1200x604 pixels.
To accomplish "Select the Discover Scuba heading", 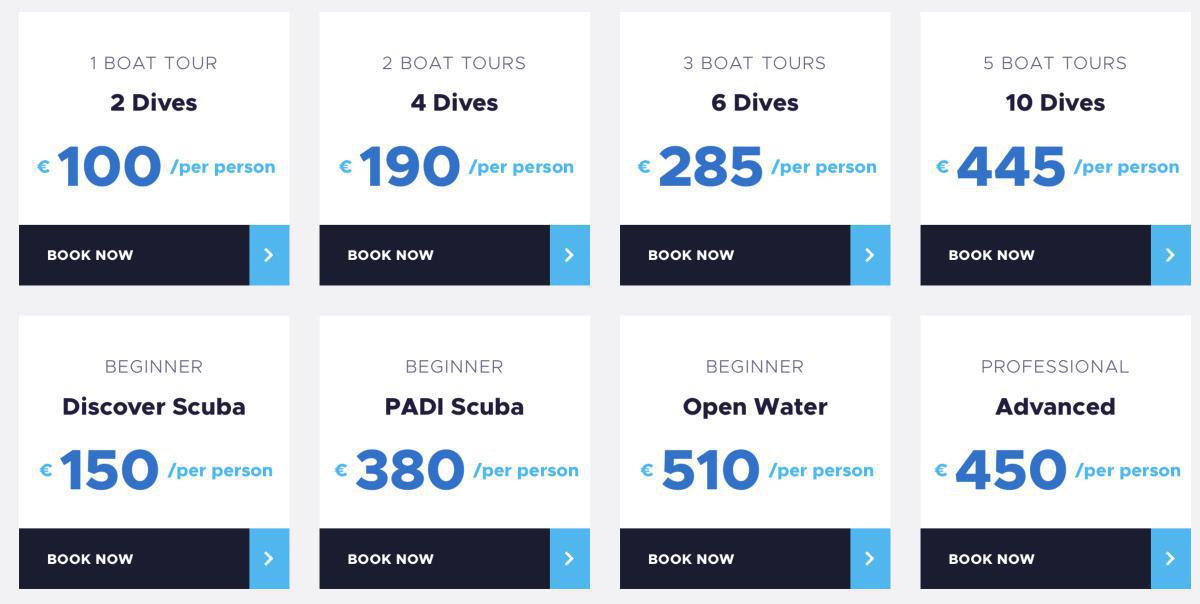I will tap(153, 407).
